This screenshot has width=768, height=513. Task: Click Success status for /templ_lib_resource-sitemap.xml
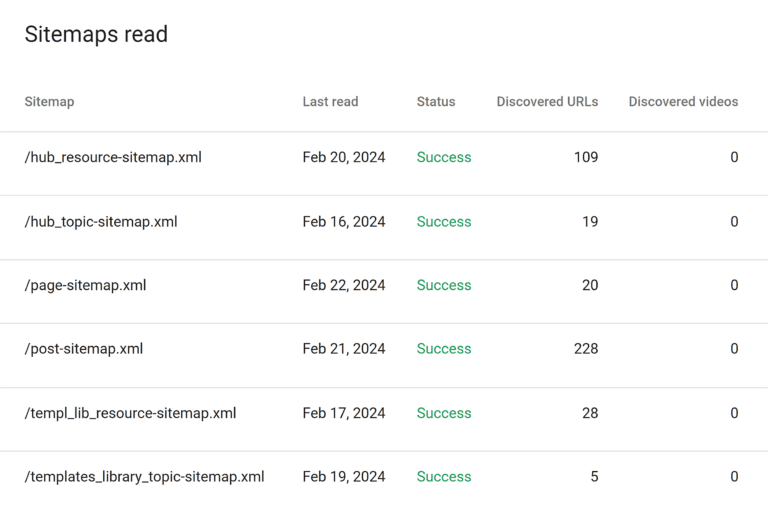tap(444, 413)
